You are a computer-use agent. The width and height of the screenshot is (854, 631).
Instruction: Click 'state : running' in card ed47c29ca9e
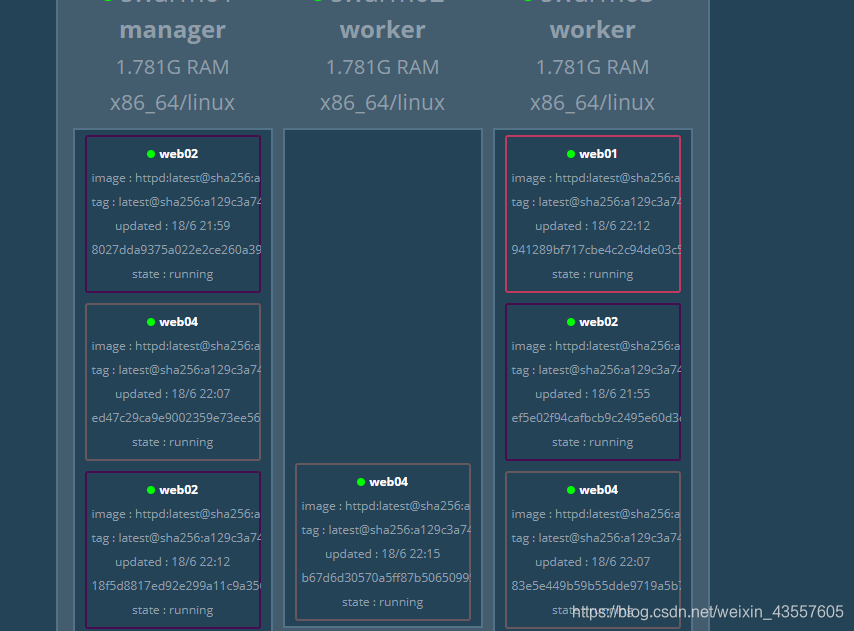(x=173, y=442)
